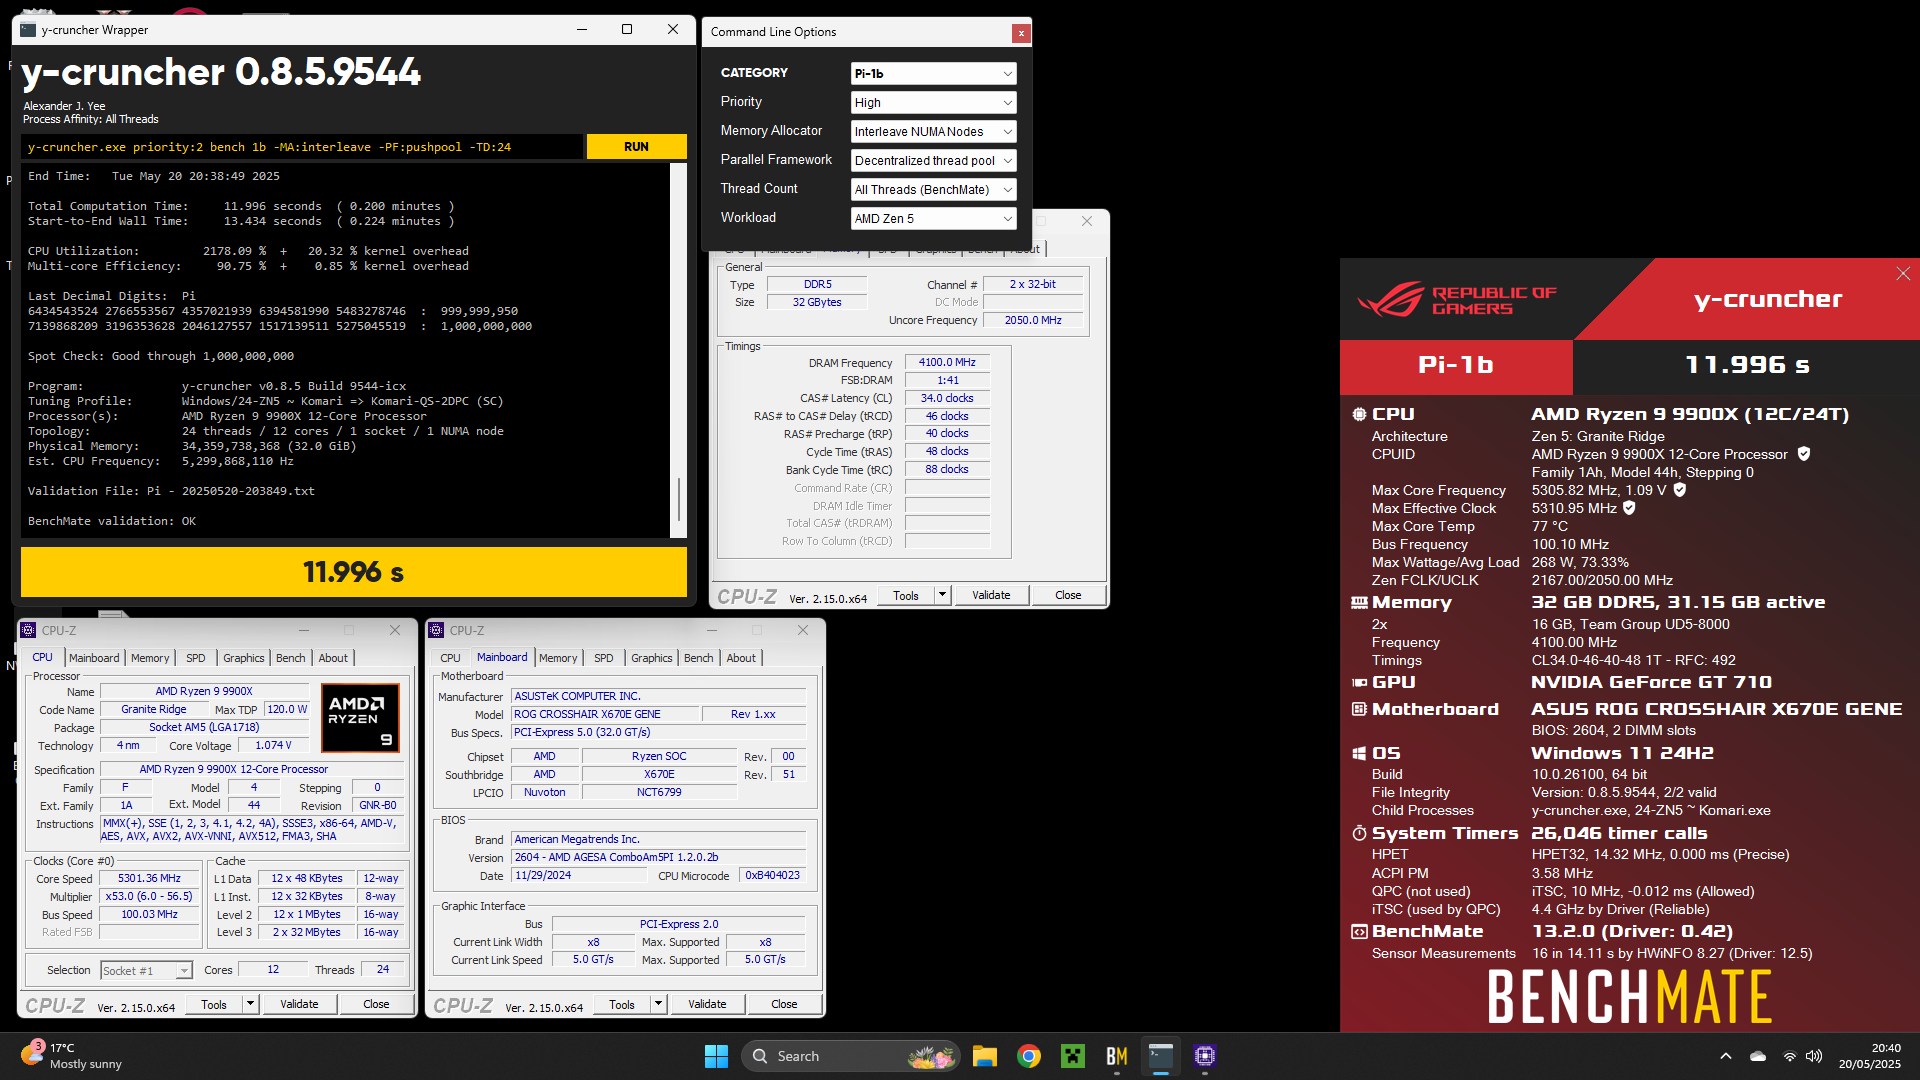Viewport: 1920px width, 1080px height.
Task: Click Validate in the CPU-Z CPU window
Action: point(299,1004)
